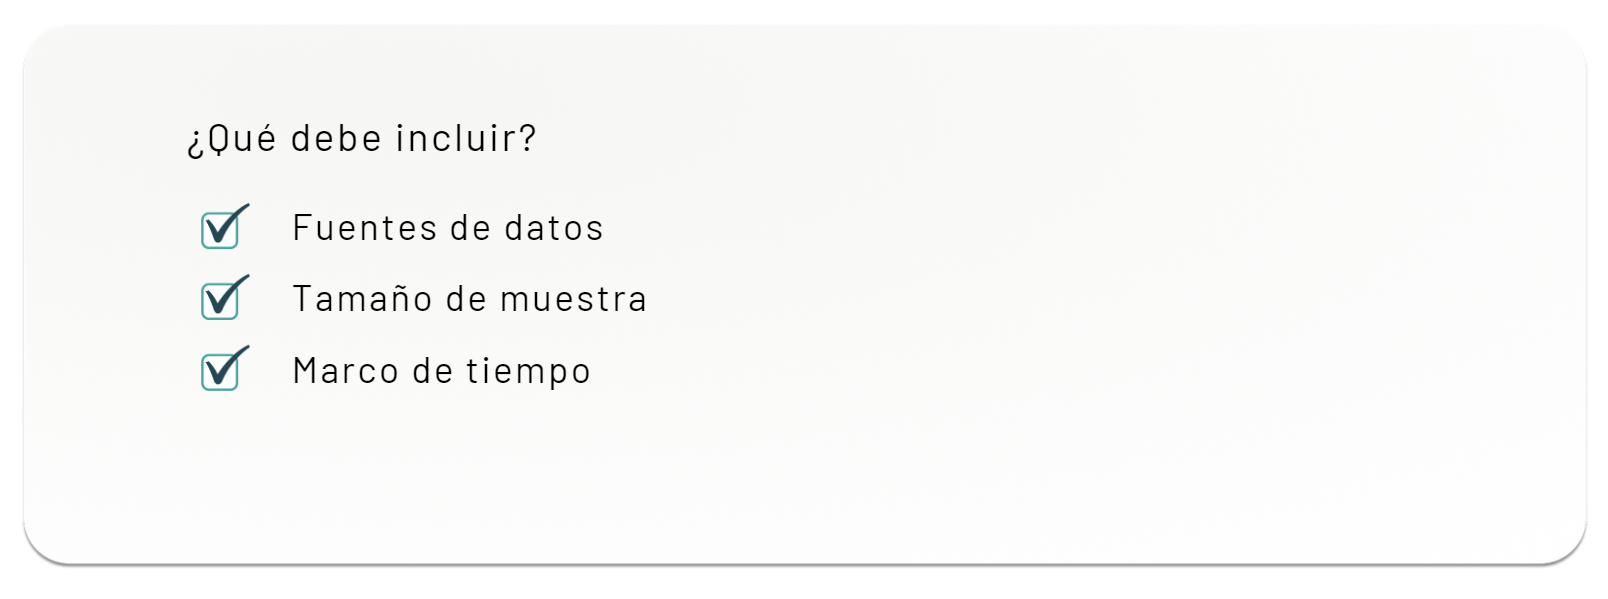The height and width of the screenshot is (599, 1608).
Task: Click the '¿Qué debe incluir?' heading
Action: tap(362, 138)
